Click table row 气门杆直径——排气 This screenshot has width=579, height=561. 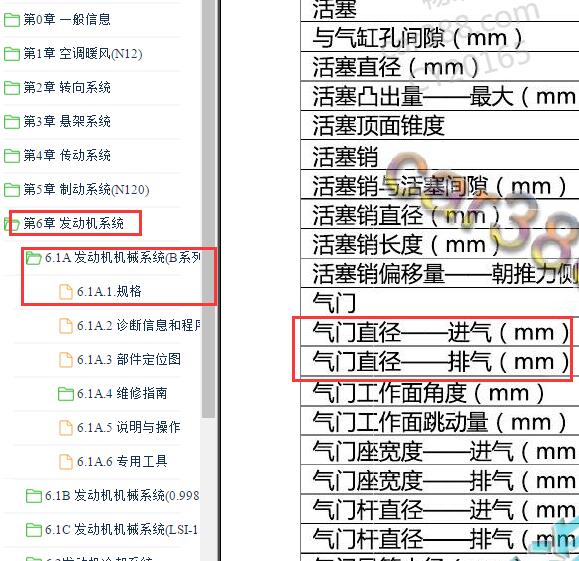440,538
